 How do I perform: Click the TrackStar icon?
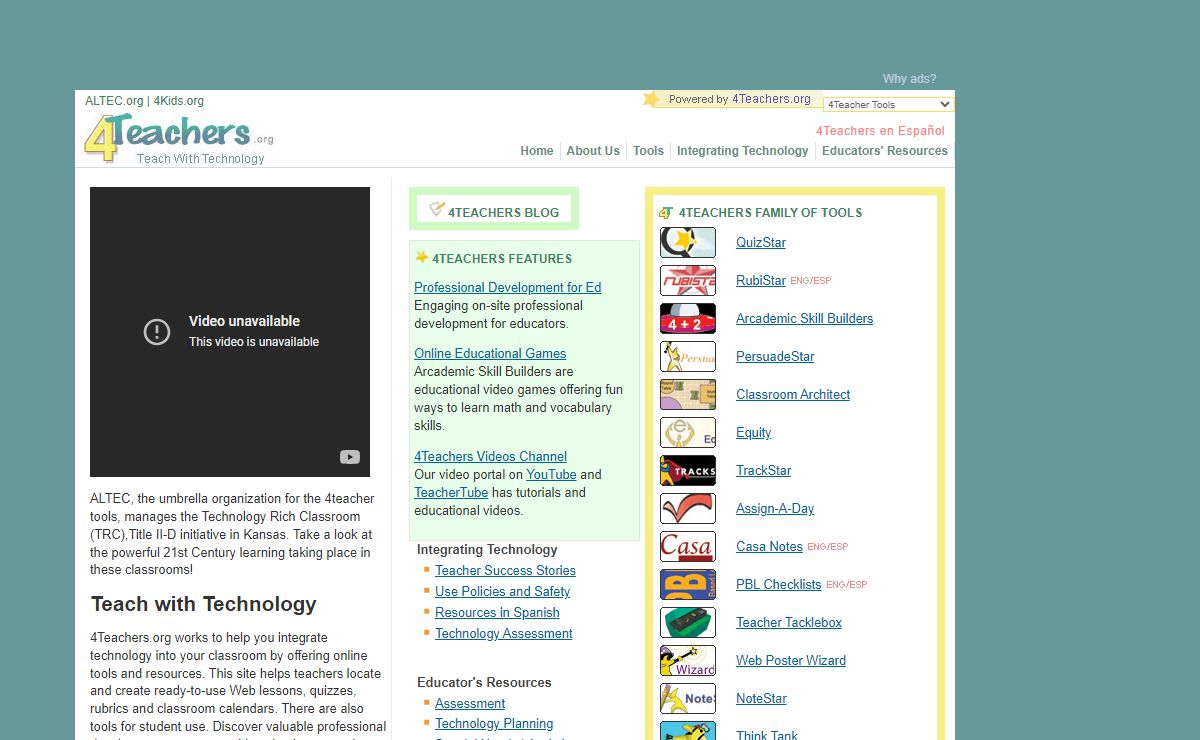[688, 470]
